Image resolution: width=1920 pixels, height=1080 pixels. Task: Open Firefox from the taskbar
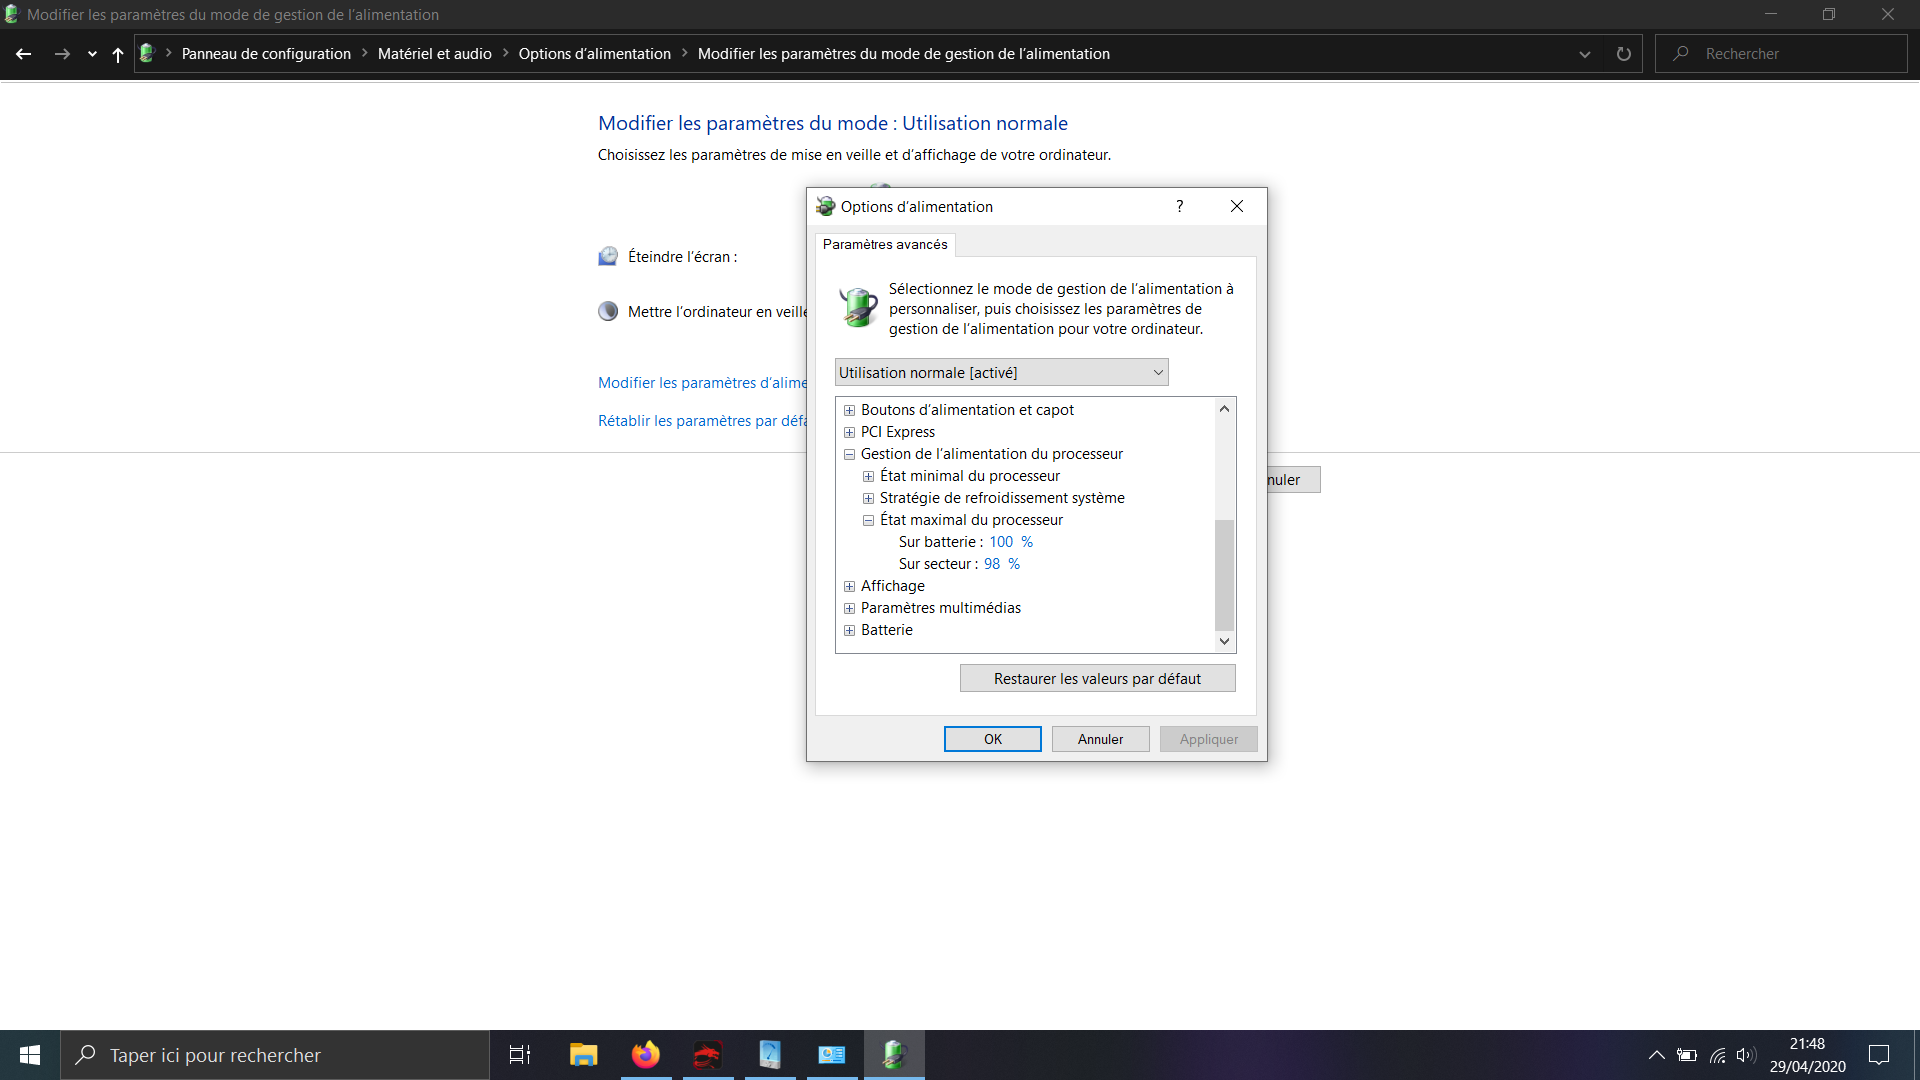[x=646, y=1055]
